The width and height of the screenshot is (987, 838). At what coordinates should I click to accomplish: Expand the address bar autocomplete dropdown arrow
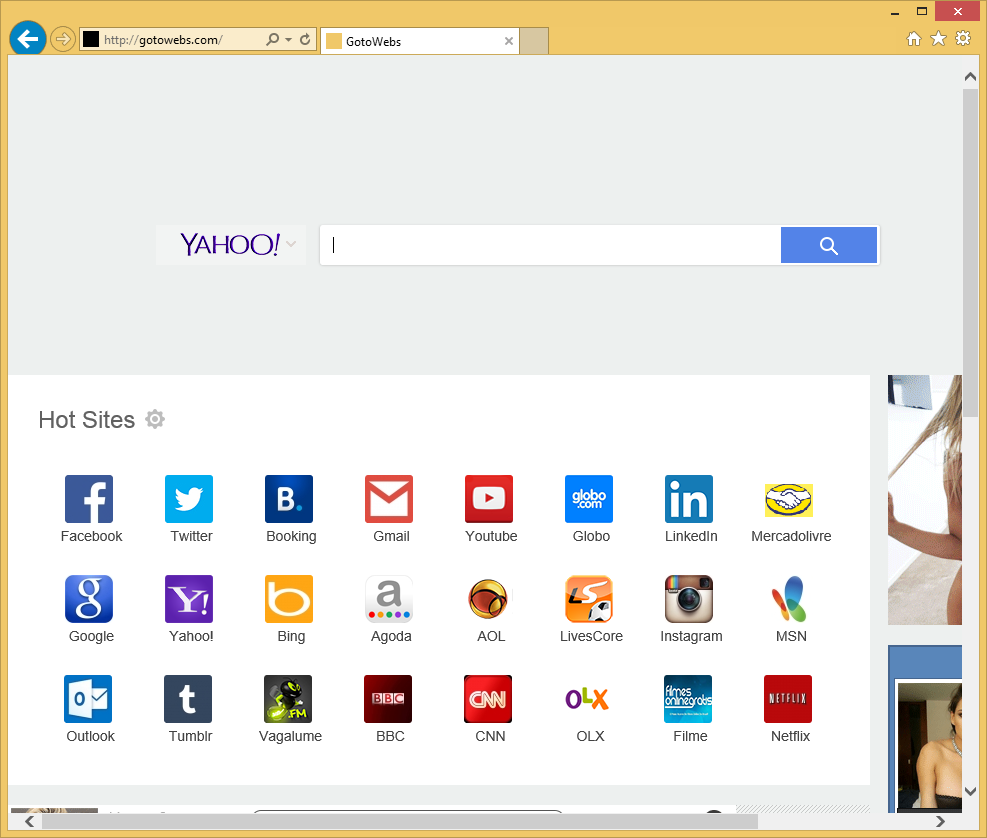(x=288, y=40)
